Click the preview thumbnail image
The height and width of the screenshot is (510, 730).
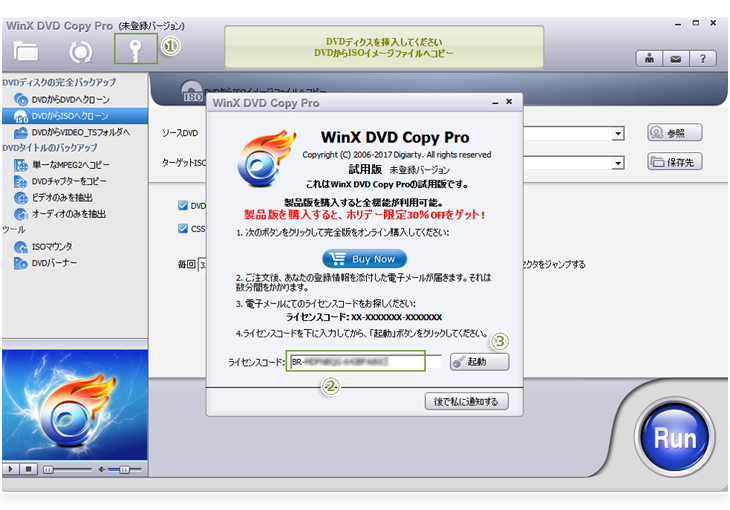(74, 405)
